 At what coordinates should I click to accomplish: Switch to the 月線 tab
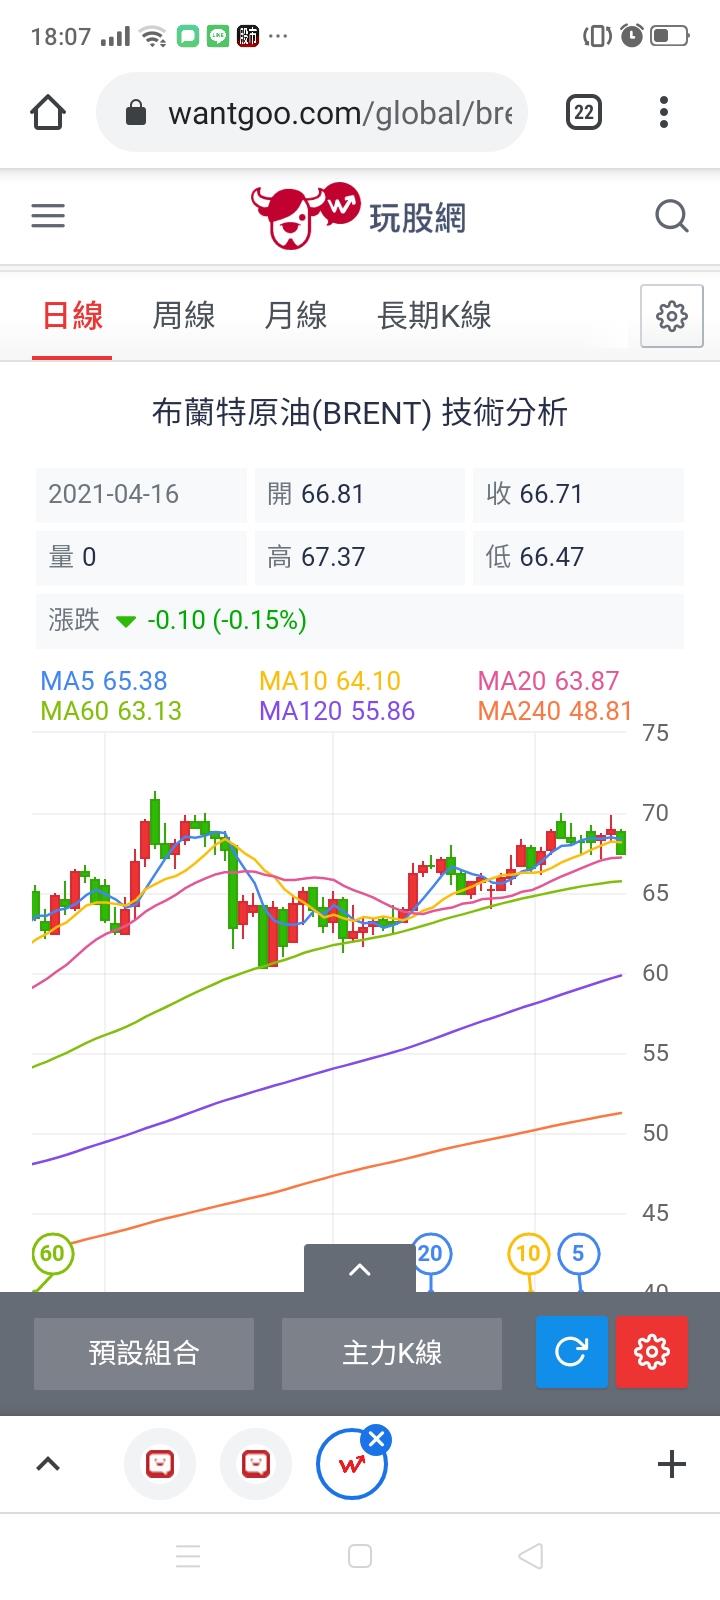[x=296, y=316]
